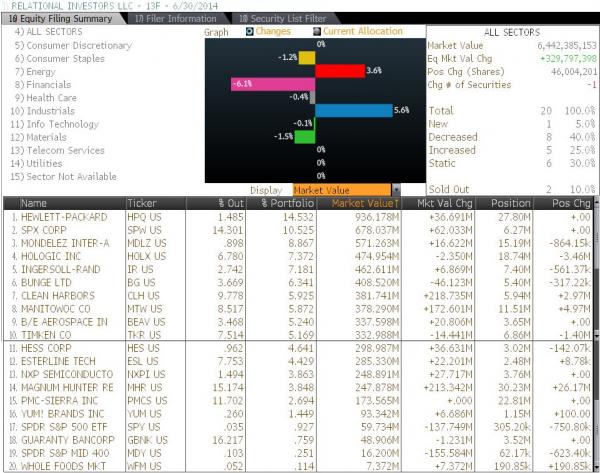Click the holdings table vertical scrollbar
This screenshot has width=600, height=473.
(596, 335)
